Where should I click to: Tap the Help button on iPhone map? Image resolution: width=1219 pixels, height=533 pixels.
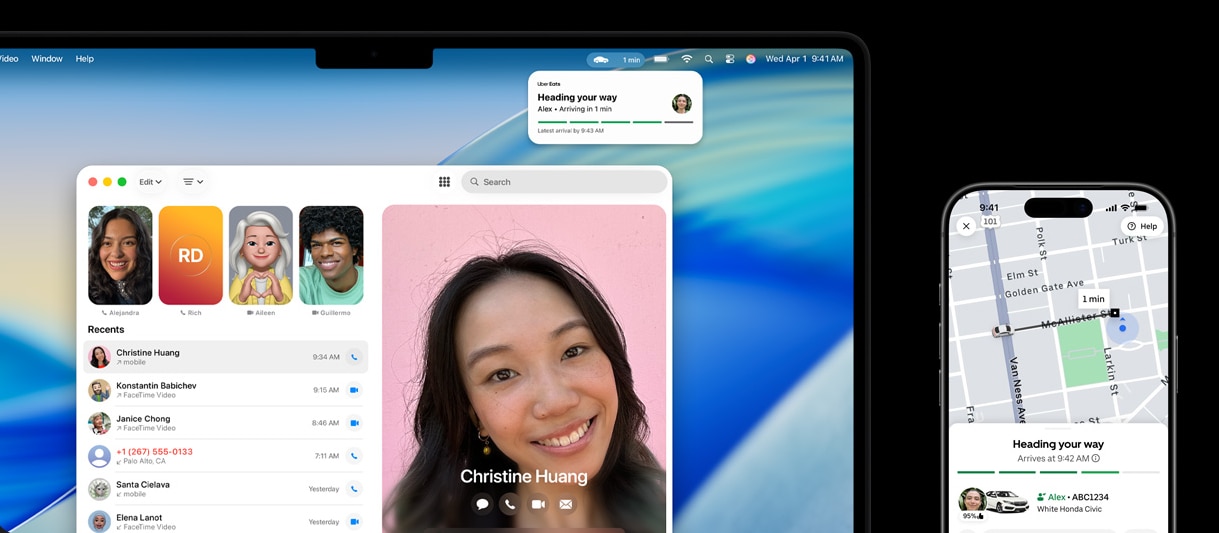(x=1142, y=226)
